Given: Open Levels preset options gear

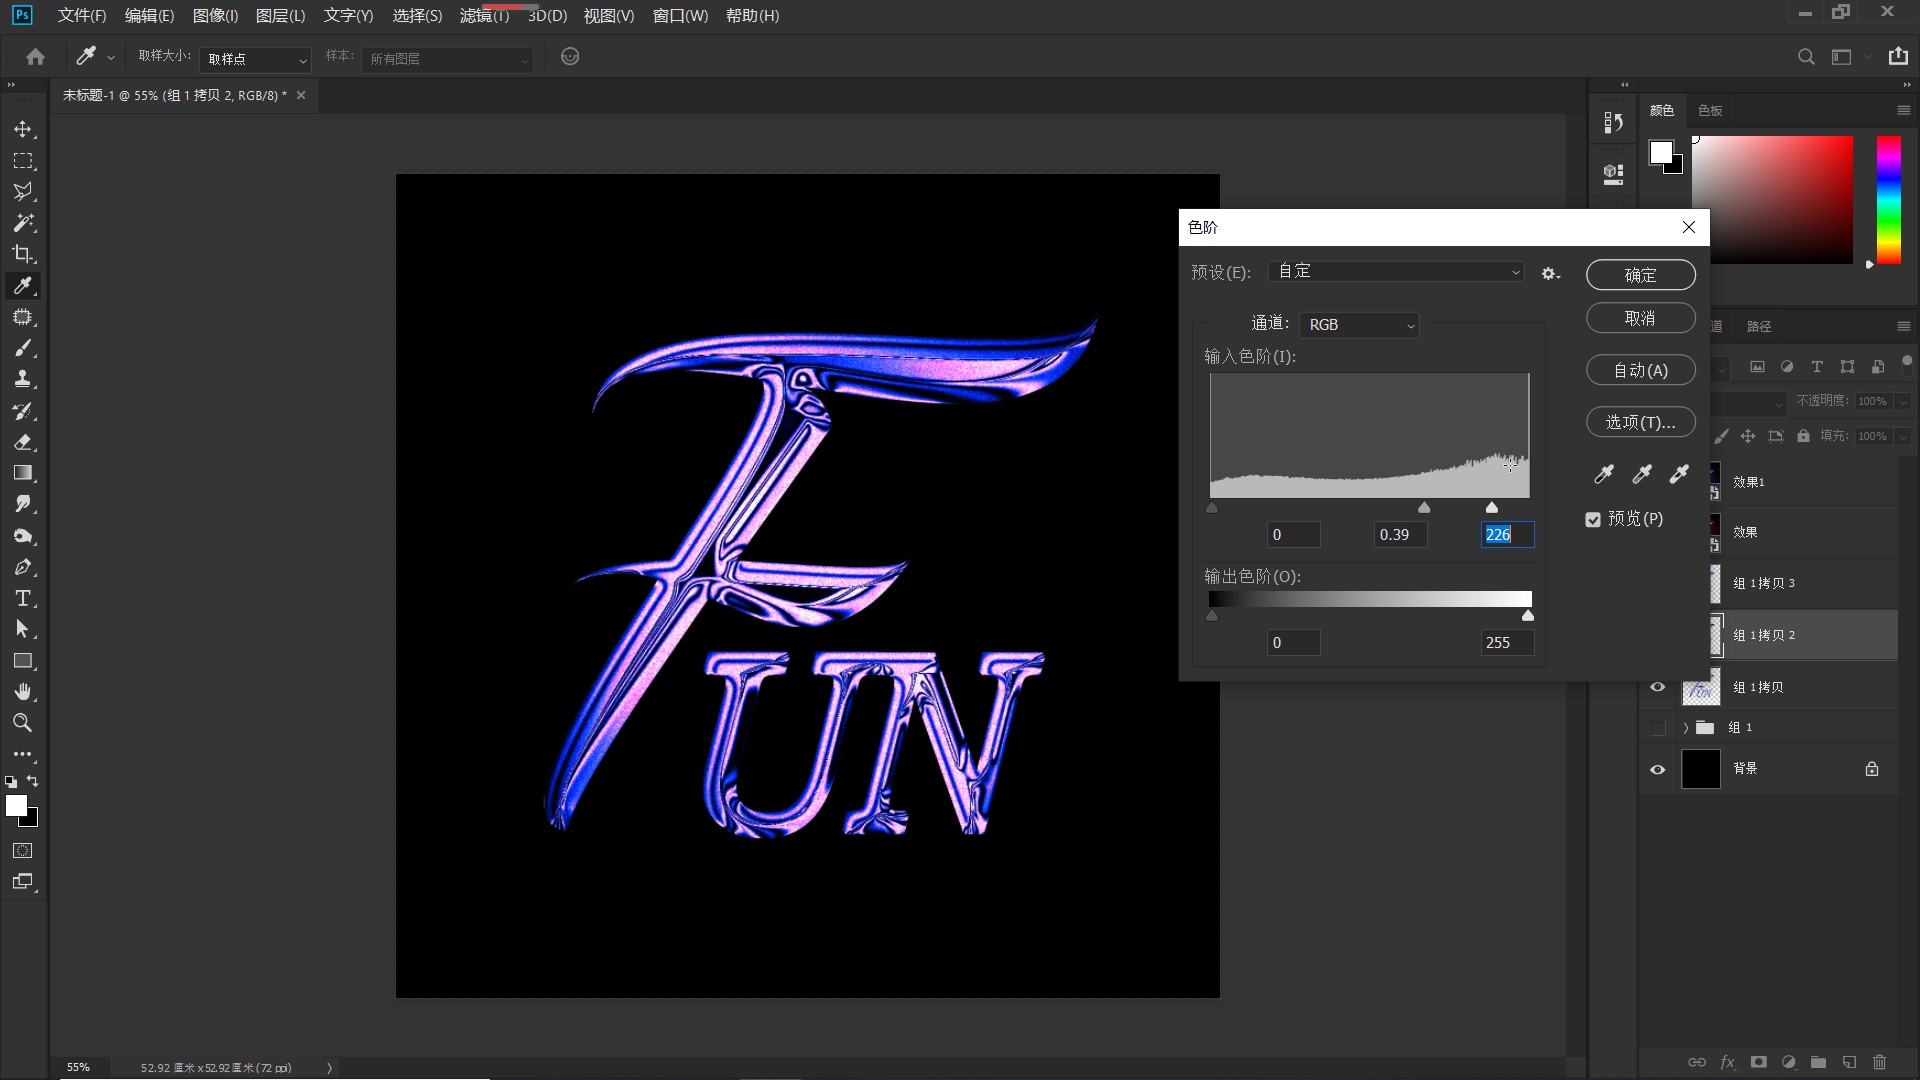Looking at the screenshot, I should (1550, 273).
